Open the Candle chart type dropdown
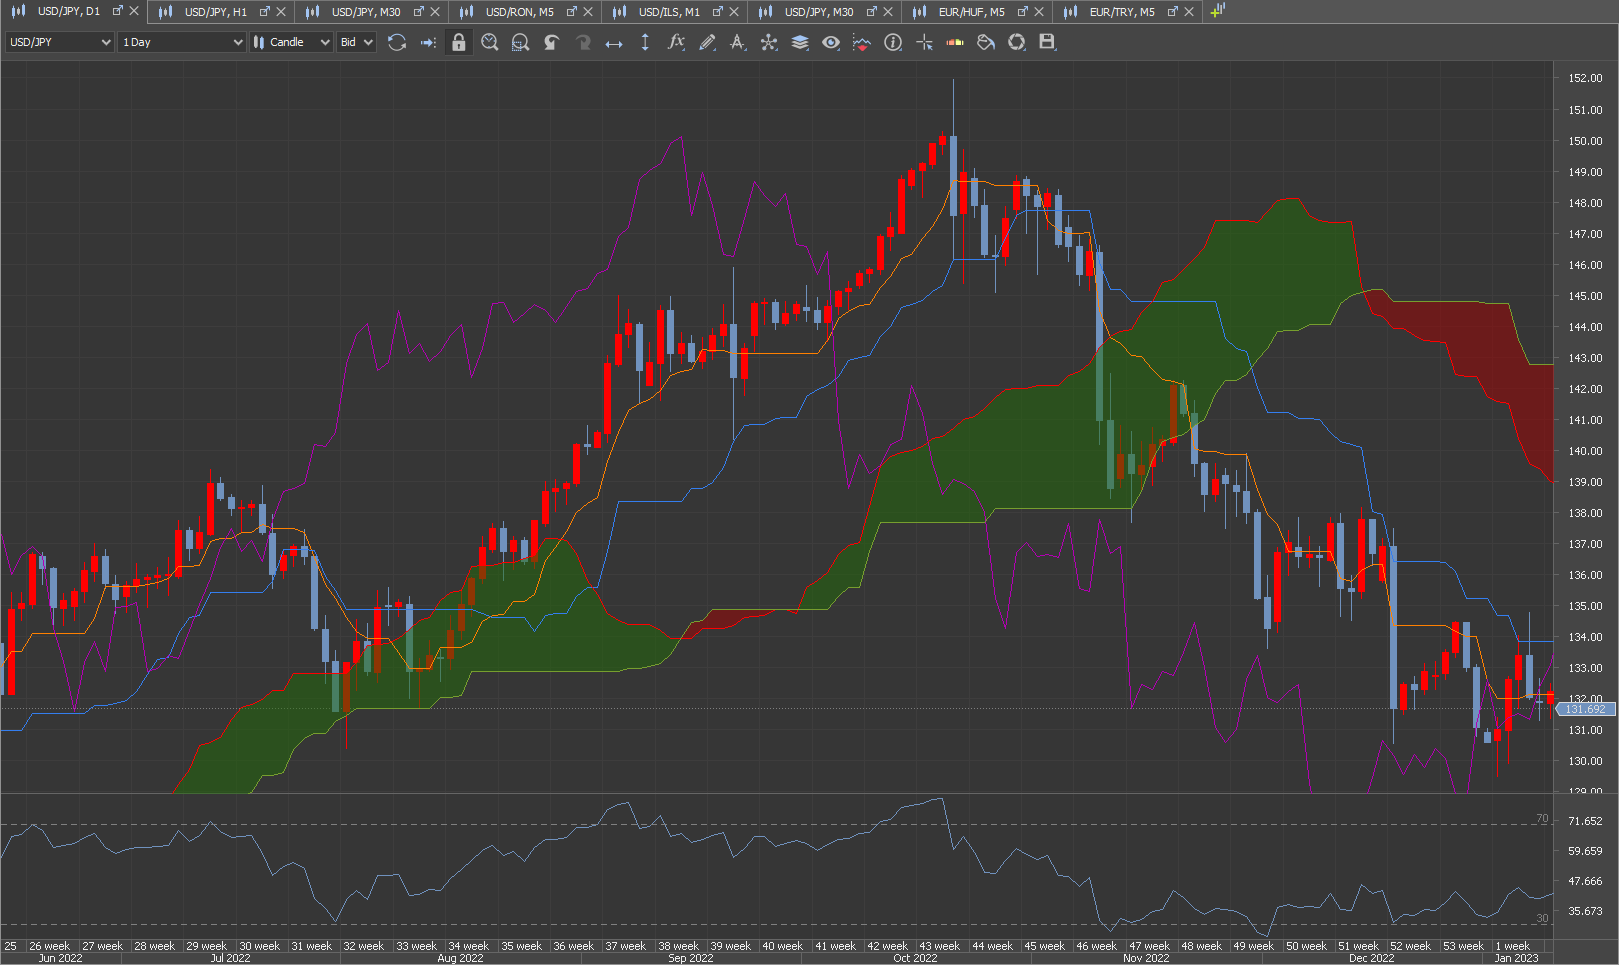The width and height of the screenshot is (1619, 965). pos(290,42)
